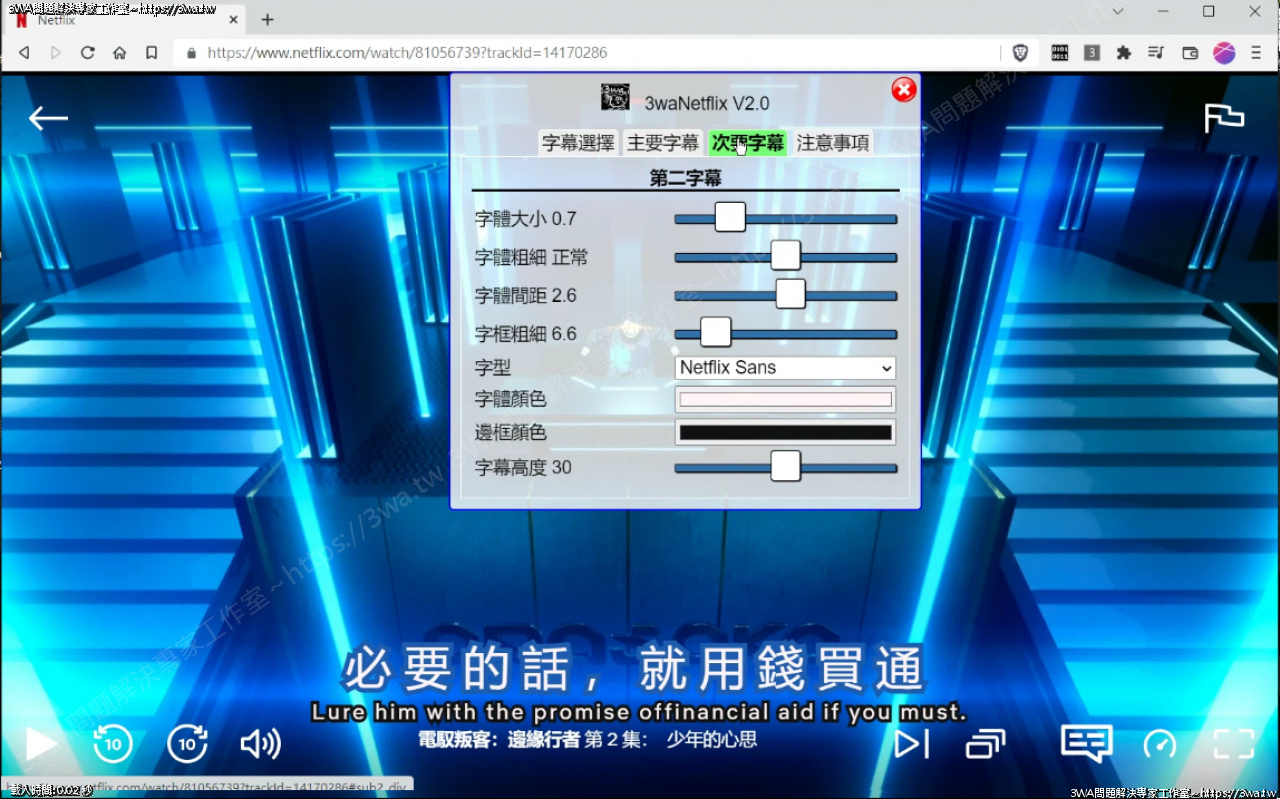This screenshot has width=1280, height=799.
Task: Switch to the 注意事項 tab
Action: point(833,143)
